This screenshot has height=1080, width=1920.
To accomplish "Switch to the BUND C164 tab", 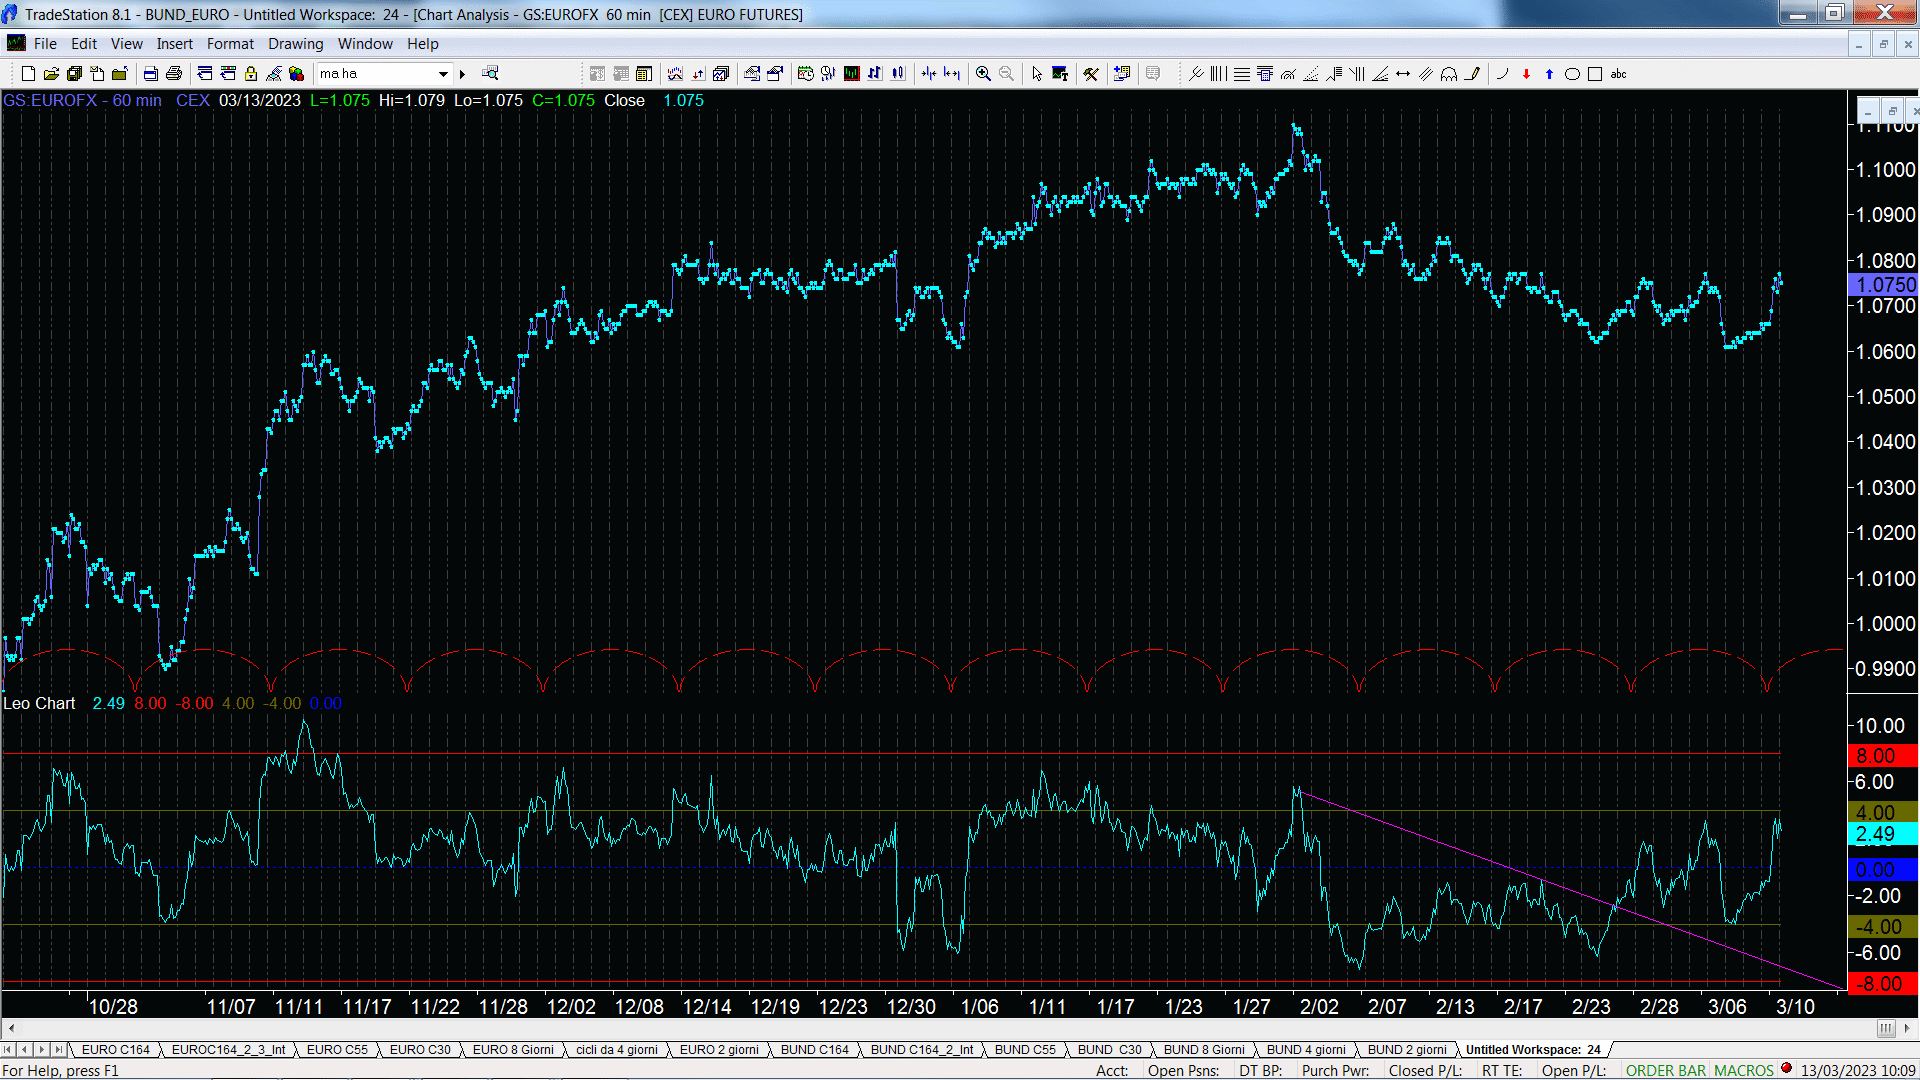I will [815, 1050].
